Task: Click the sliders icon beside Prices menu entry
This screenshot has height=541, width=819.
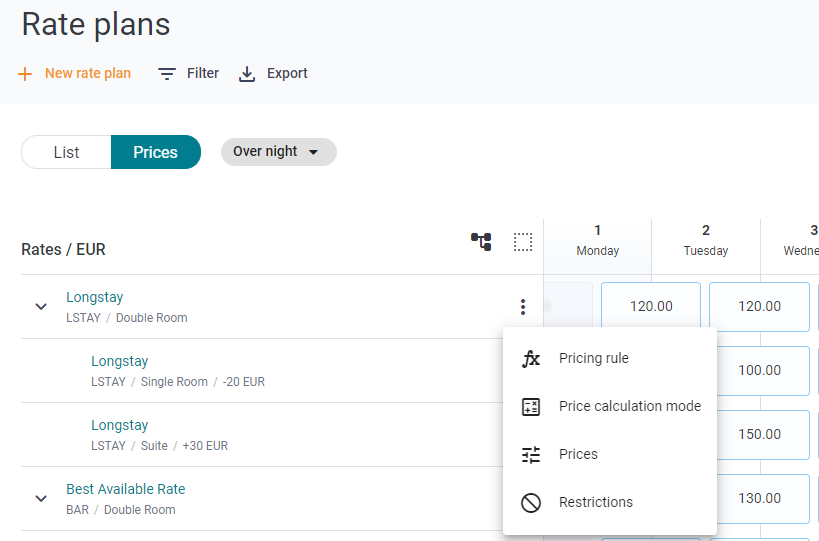Action: click(531, 454)
